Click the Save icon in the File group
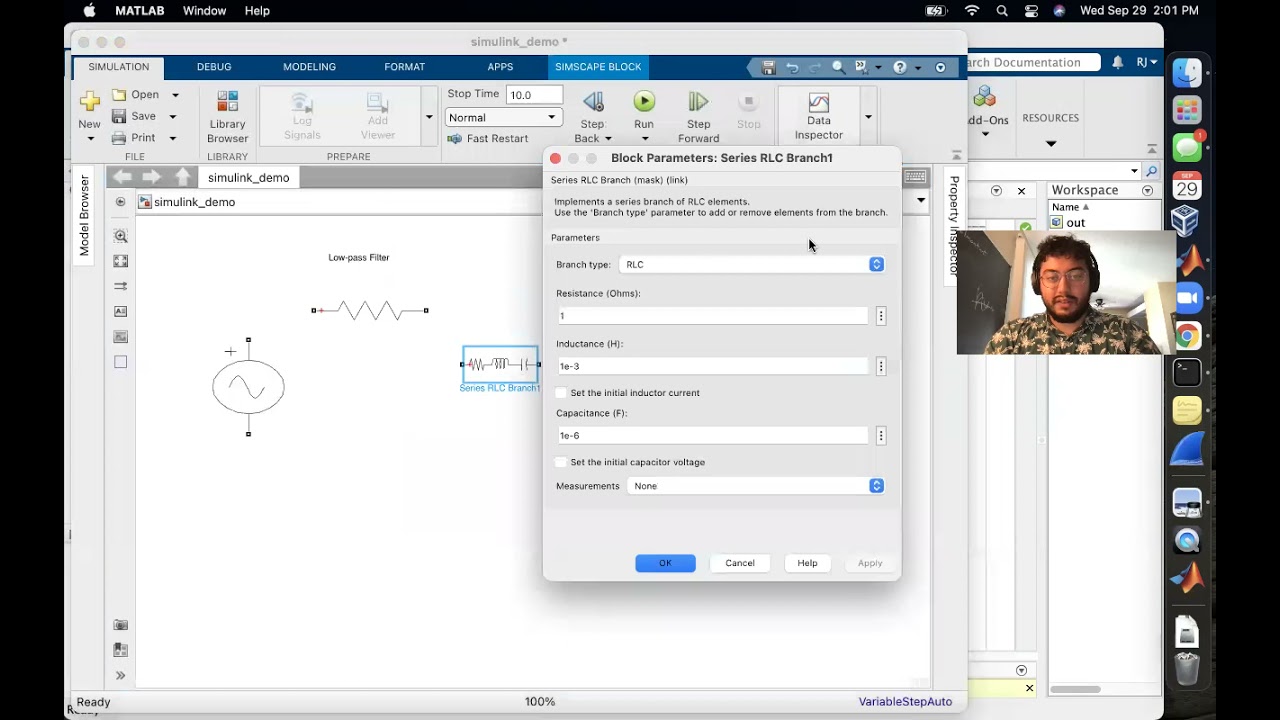Image resolution: width=1280 pixels, height=720 pixels. (x=119, y=116)
